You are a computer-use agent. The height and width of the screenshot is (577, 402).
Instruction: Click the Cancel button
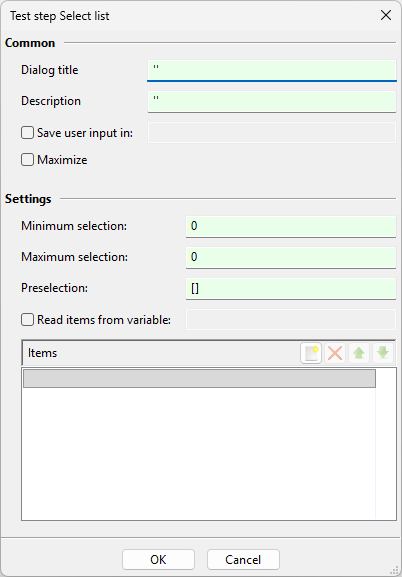pos(243,560)
